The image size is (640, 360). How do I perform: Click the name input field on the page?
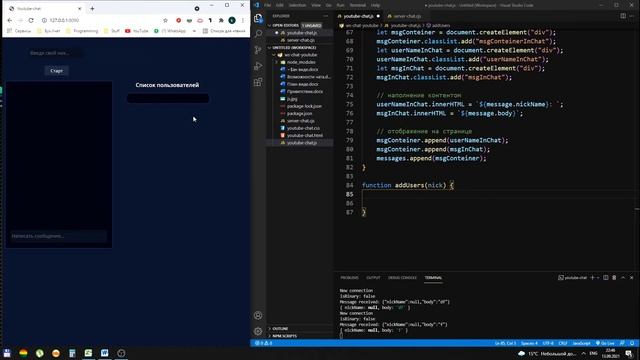click(56, 53)
